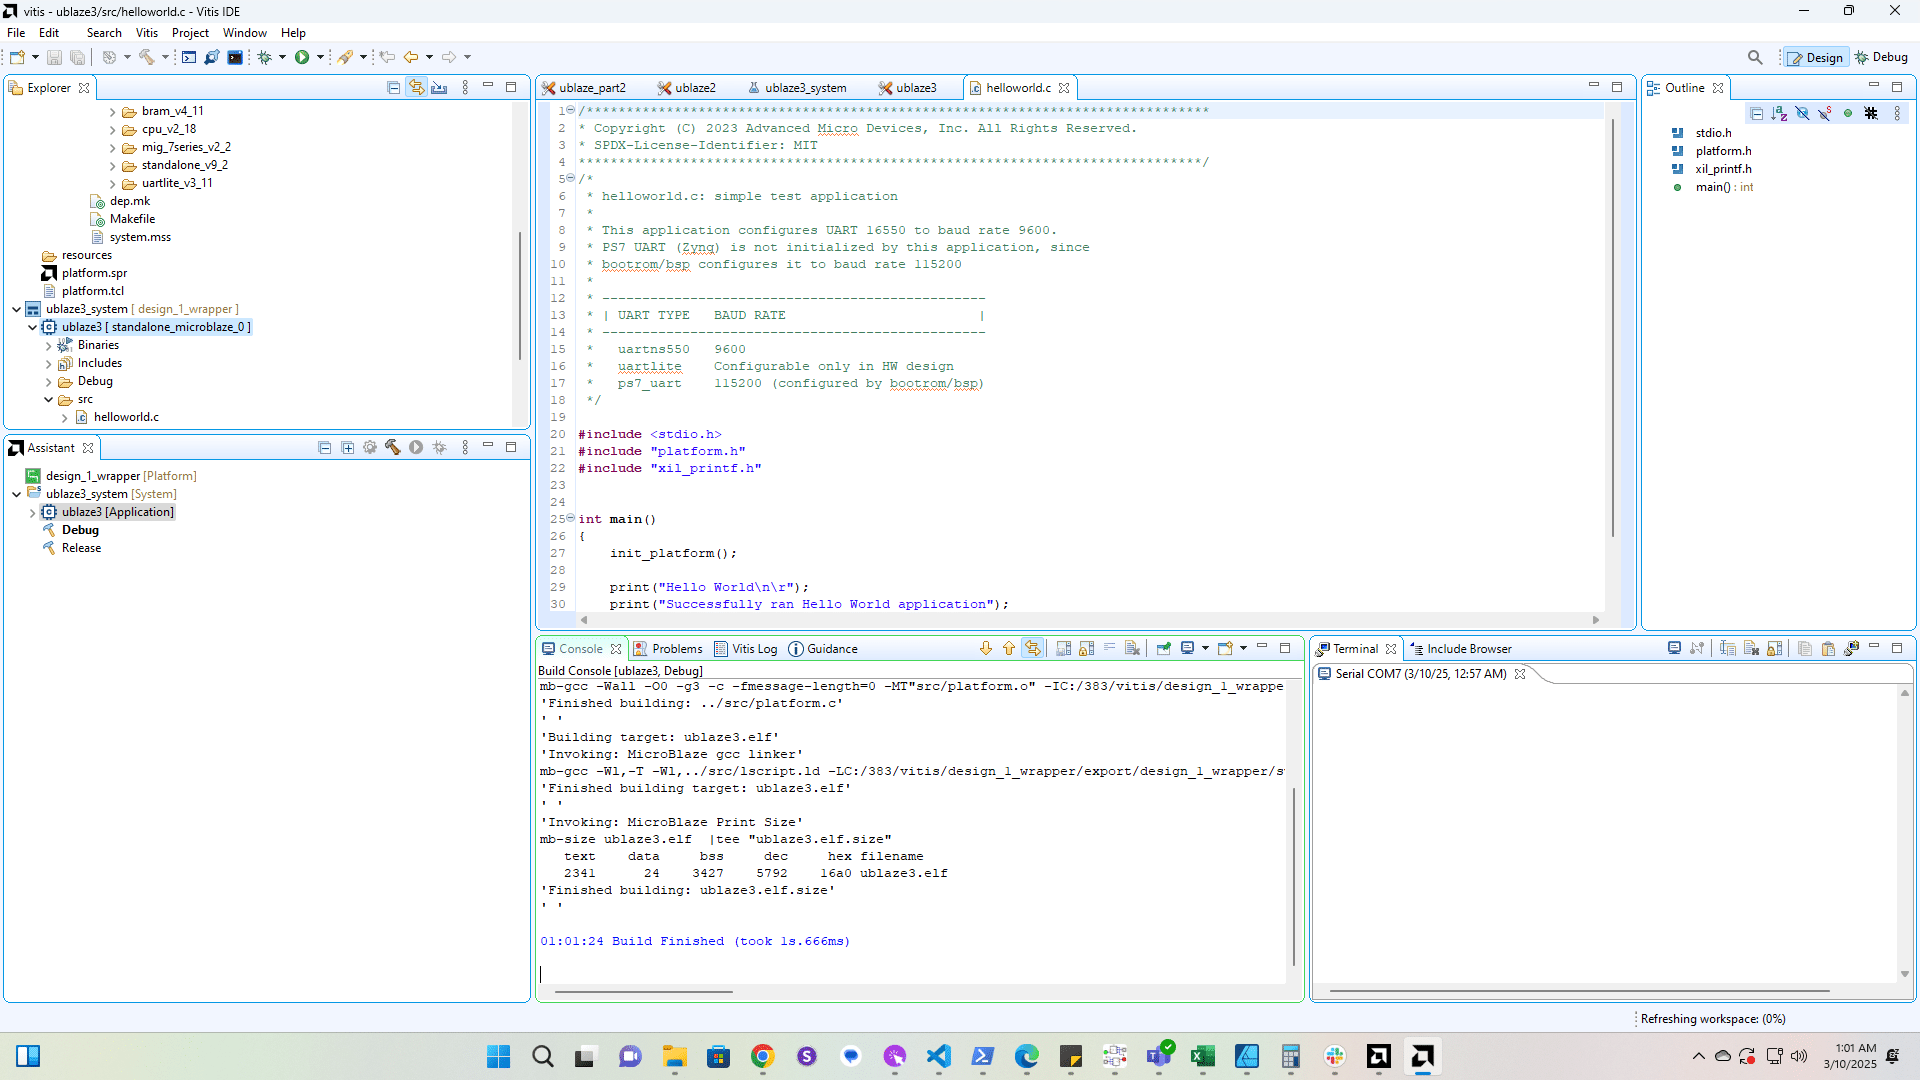Switch to the ublaze3_system editor tab
Screen dimensions: 1920x1080
tap(804, 88)
